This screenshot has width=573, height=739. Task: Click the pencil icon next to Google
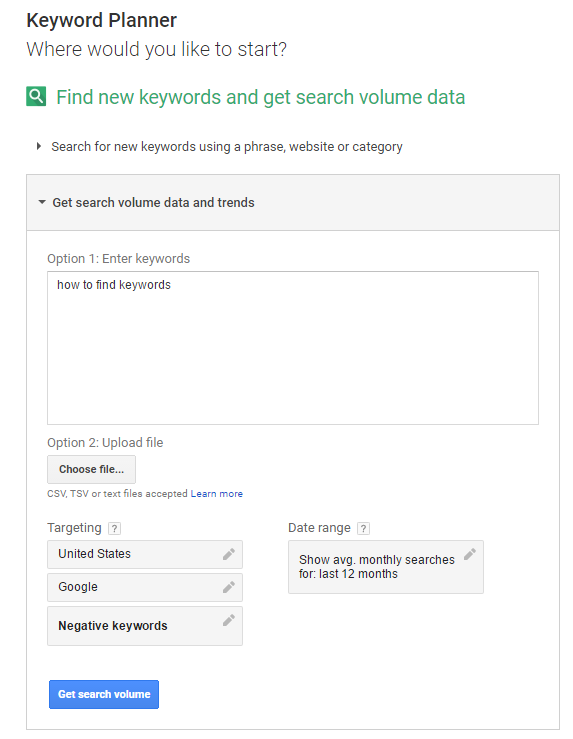pos(229,587)
